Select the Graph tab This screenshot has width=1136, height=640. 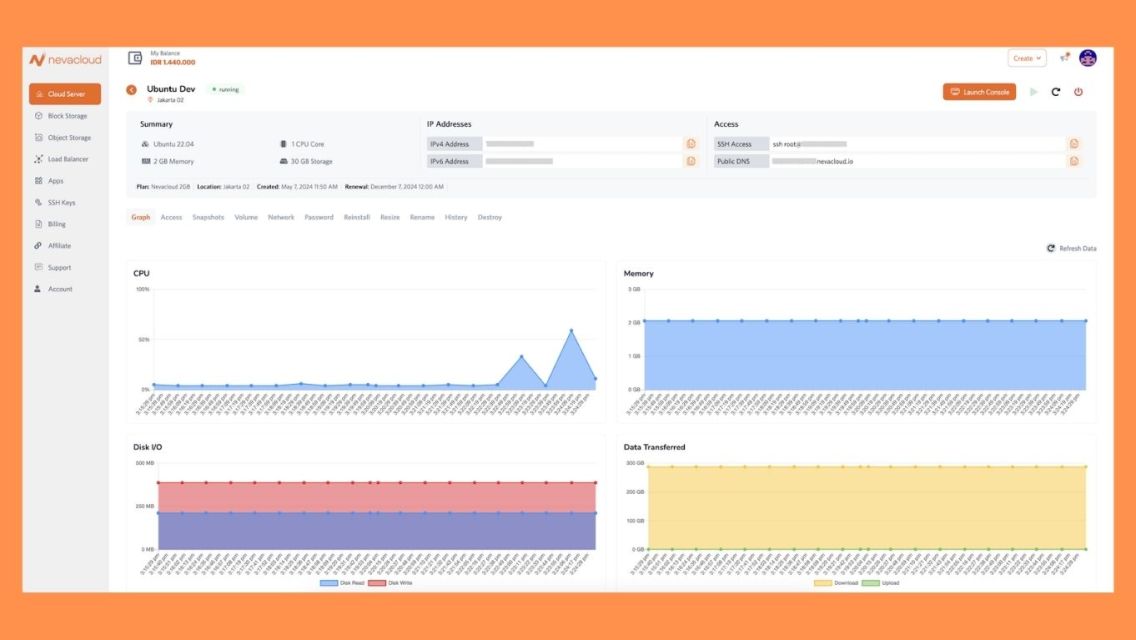coord(141,217)
